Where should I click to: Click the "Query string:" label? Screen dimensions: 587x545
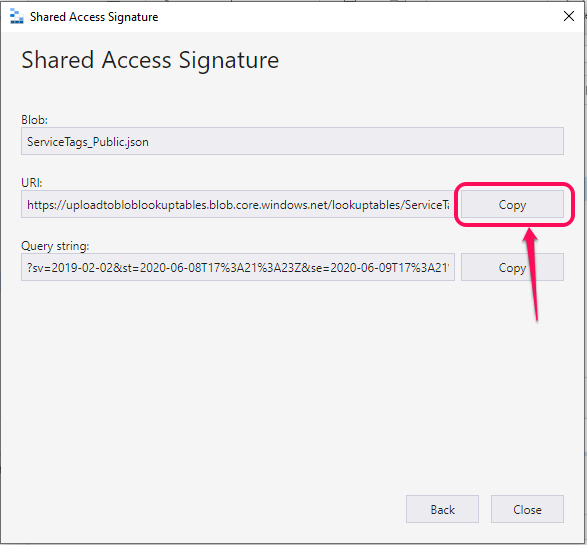point(55,246)
